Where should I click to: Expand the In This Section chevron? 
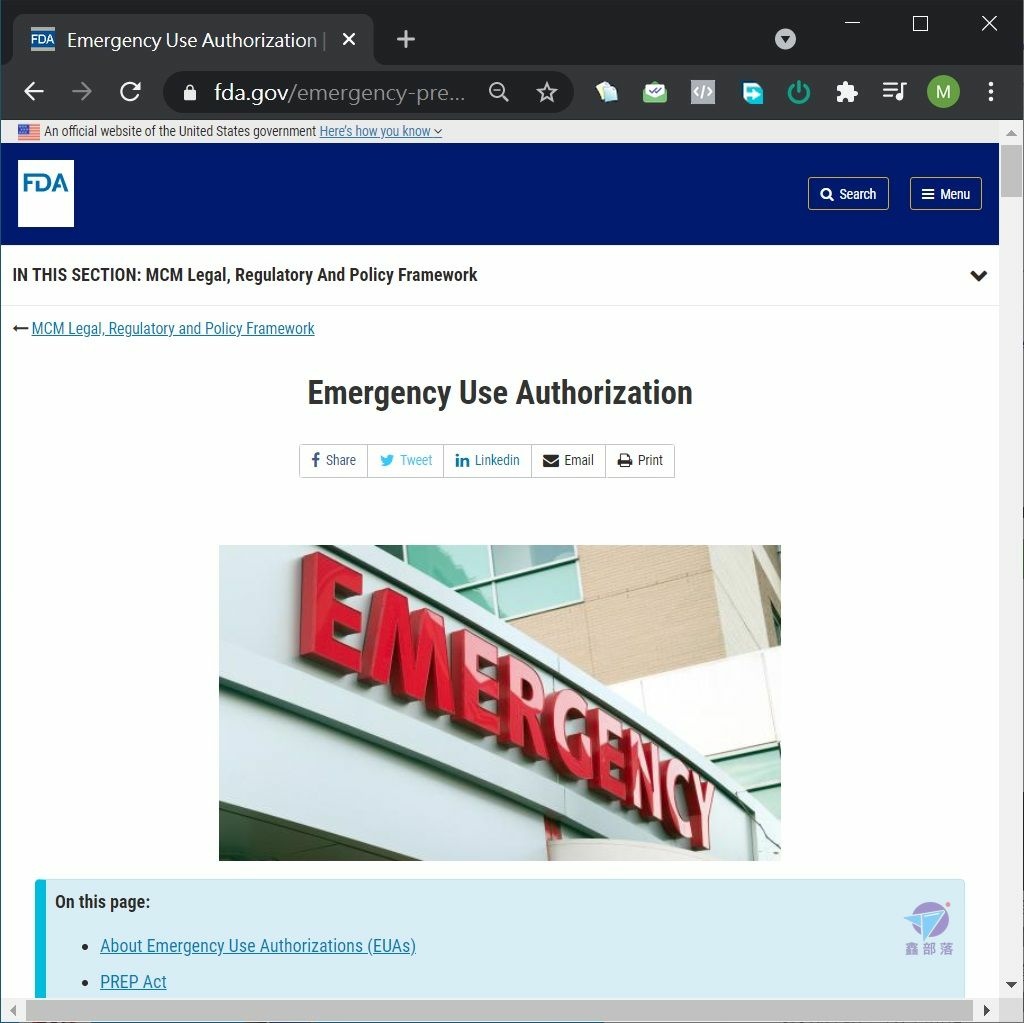pyautogui.click(x=978, y=276)
